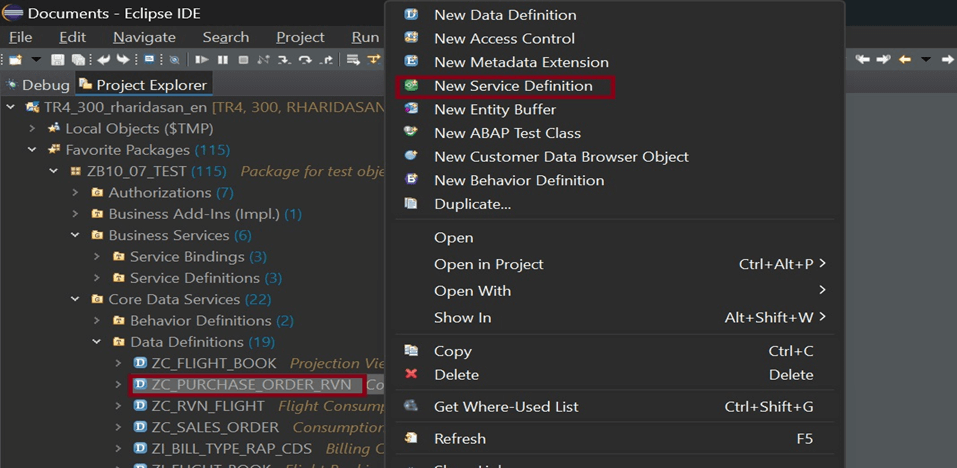Switch to the Project Explorer tab
Viewport: 957px width, 468px height.
(x=143, y=85)
